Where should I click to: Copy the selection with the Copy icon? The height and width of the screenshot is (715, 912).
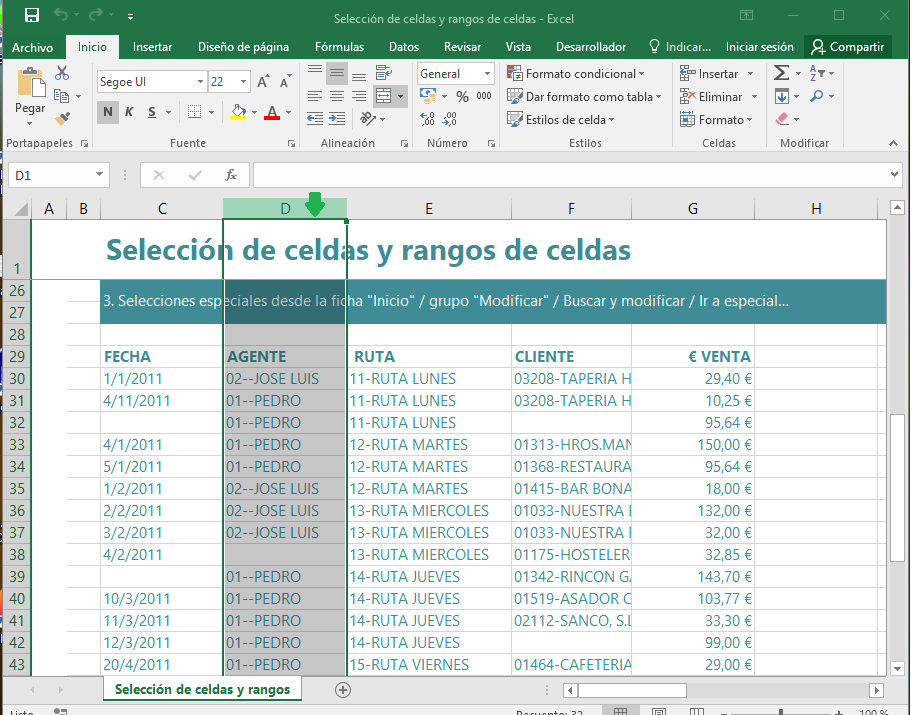pos(61,95)
